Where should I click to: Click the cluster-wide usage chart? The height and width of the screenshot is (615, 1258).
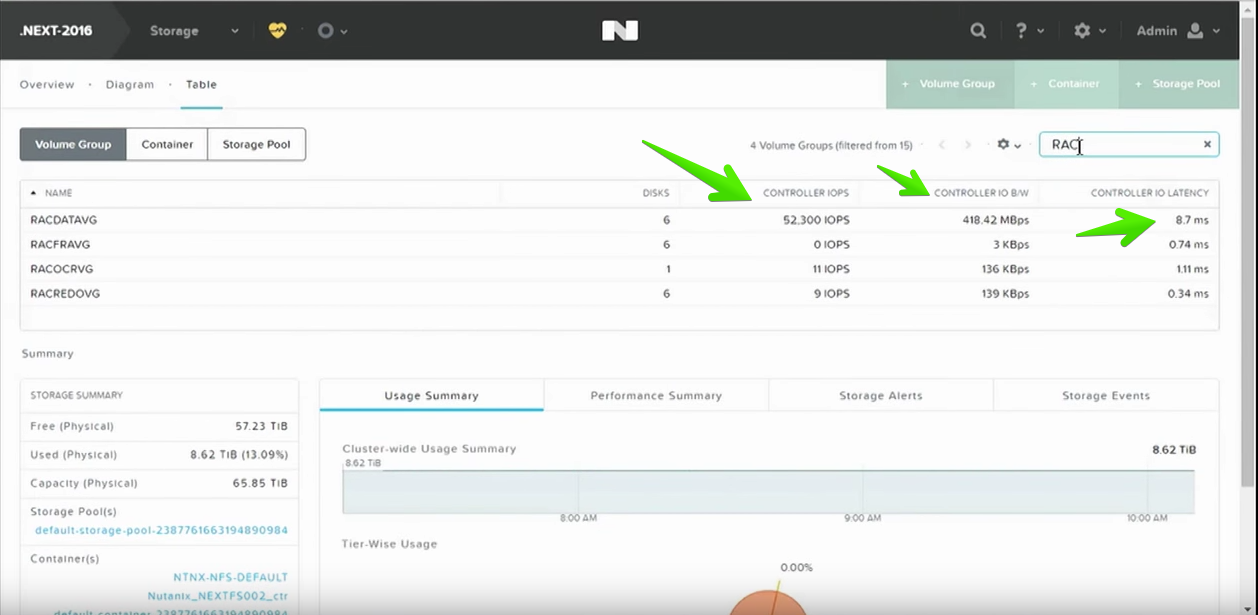(x=768, y=491)
